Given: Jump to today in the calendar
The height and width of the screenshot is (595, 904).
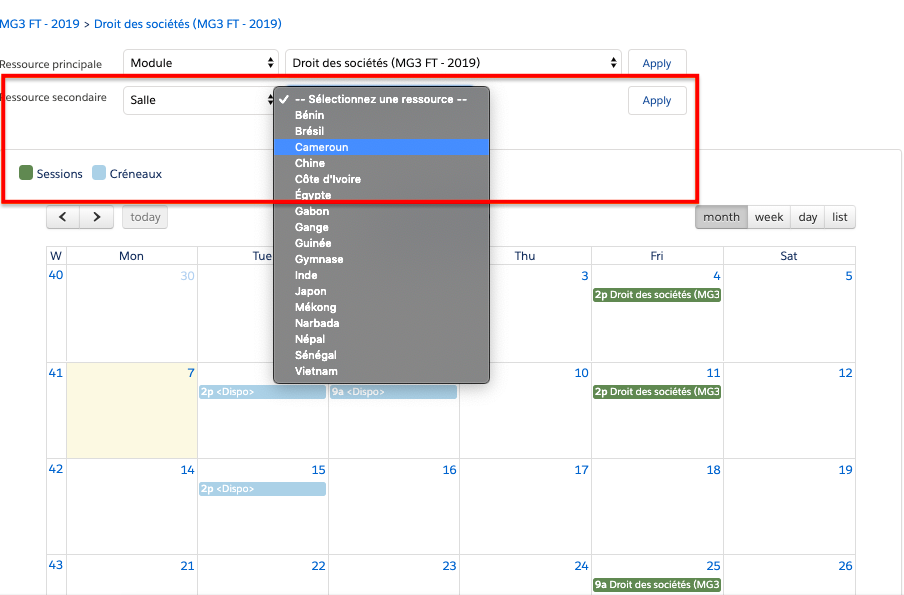Looking at the screenshot, I should pyautogui.click(x=145, y=217).
